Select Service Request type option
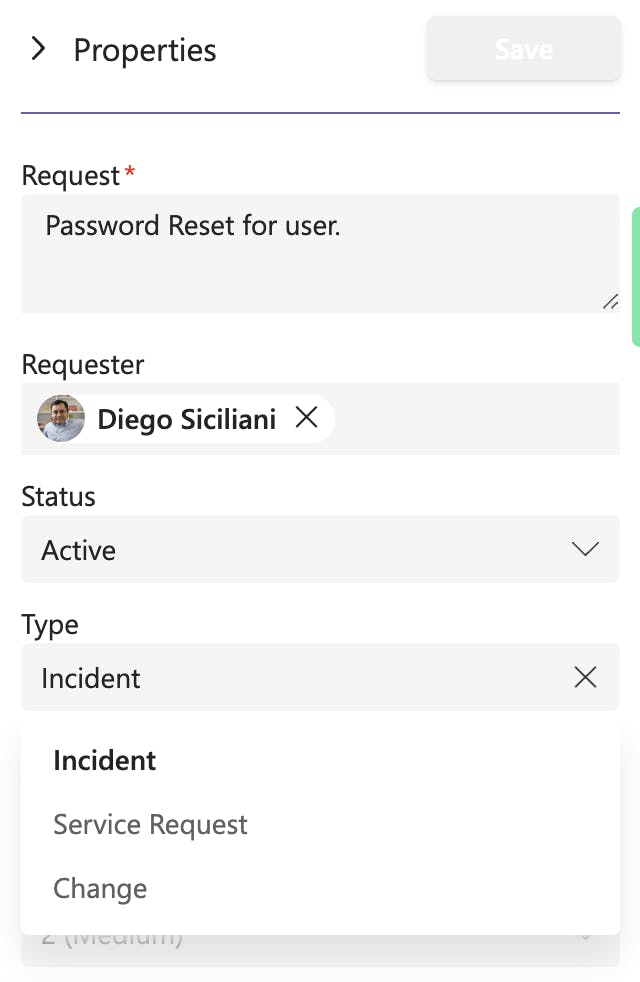 [150, 825]
